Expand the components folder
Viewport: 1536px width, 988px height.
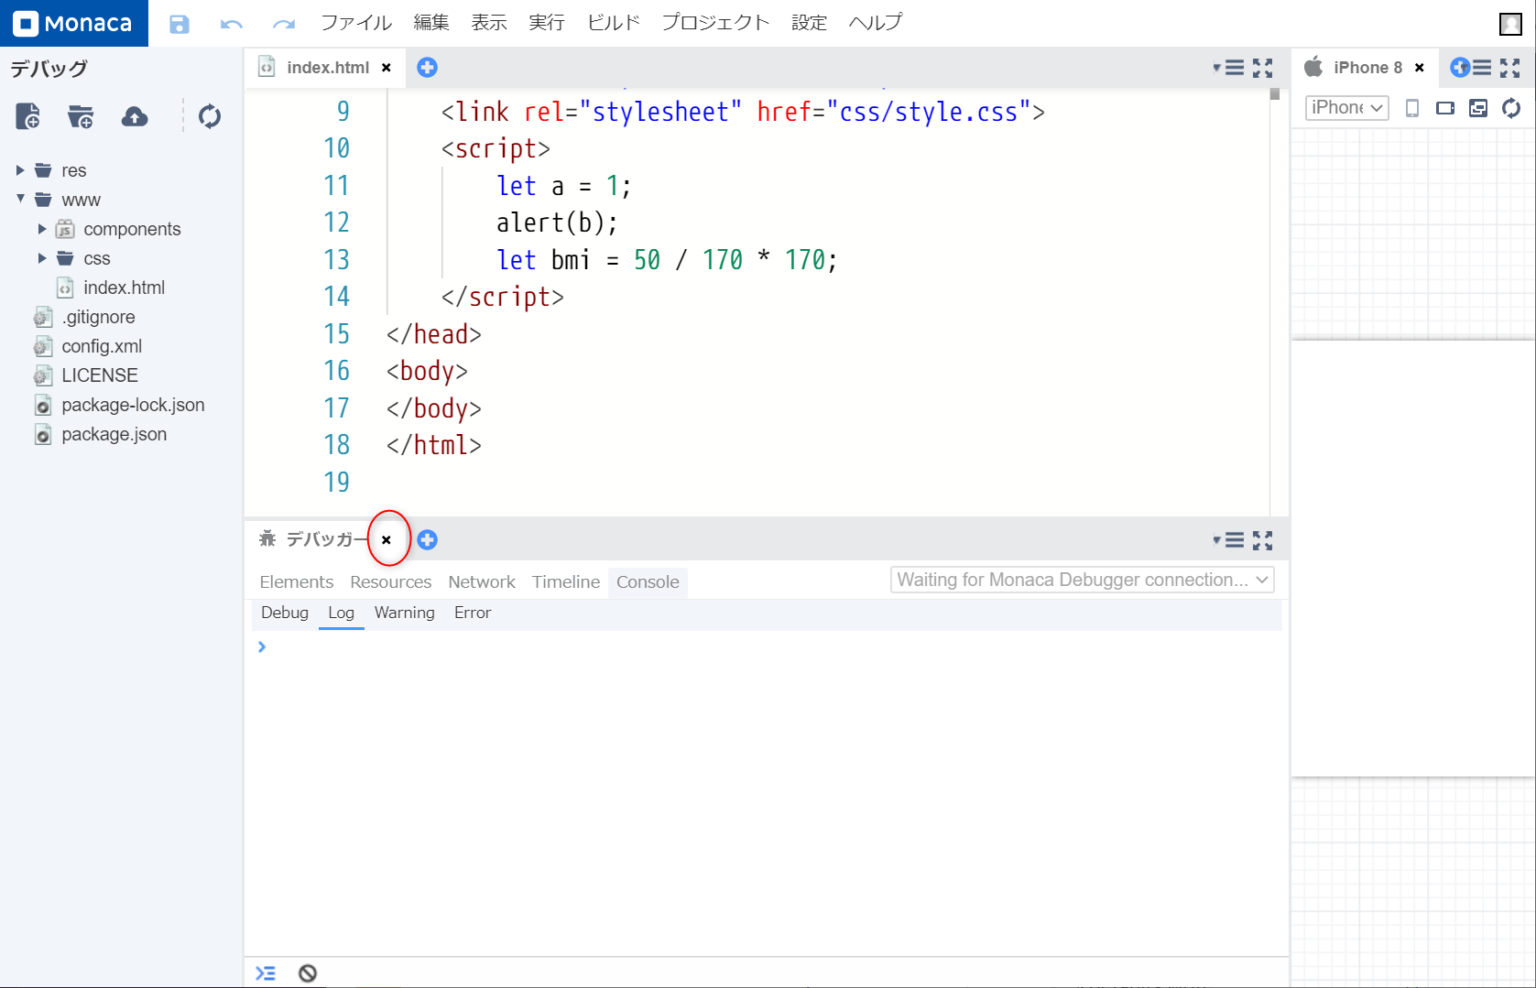click(42, 228)
